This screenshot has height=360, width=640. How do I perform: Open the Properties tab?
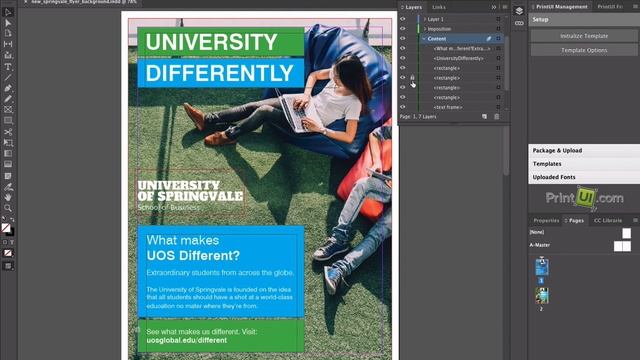coord(546,220)
